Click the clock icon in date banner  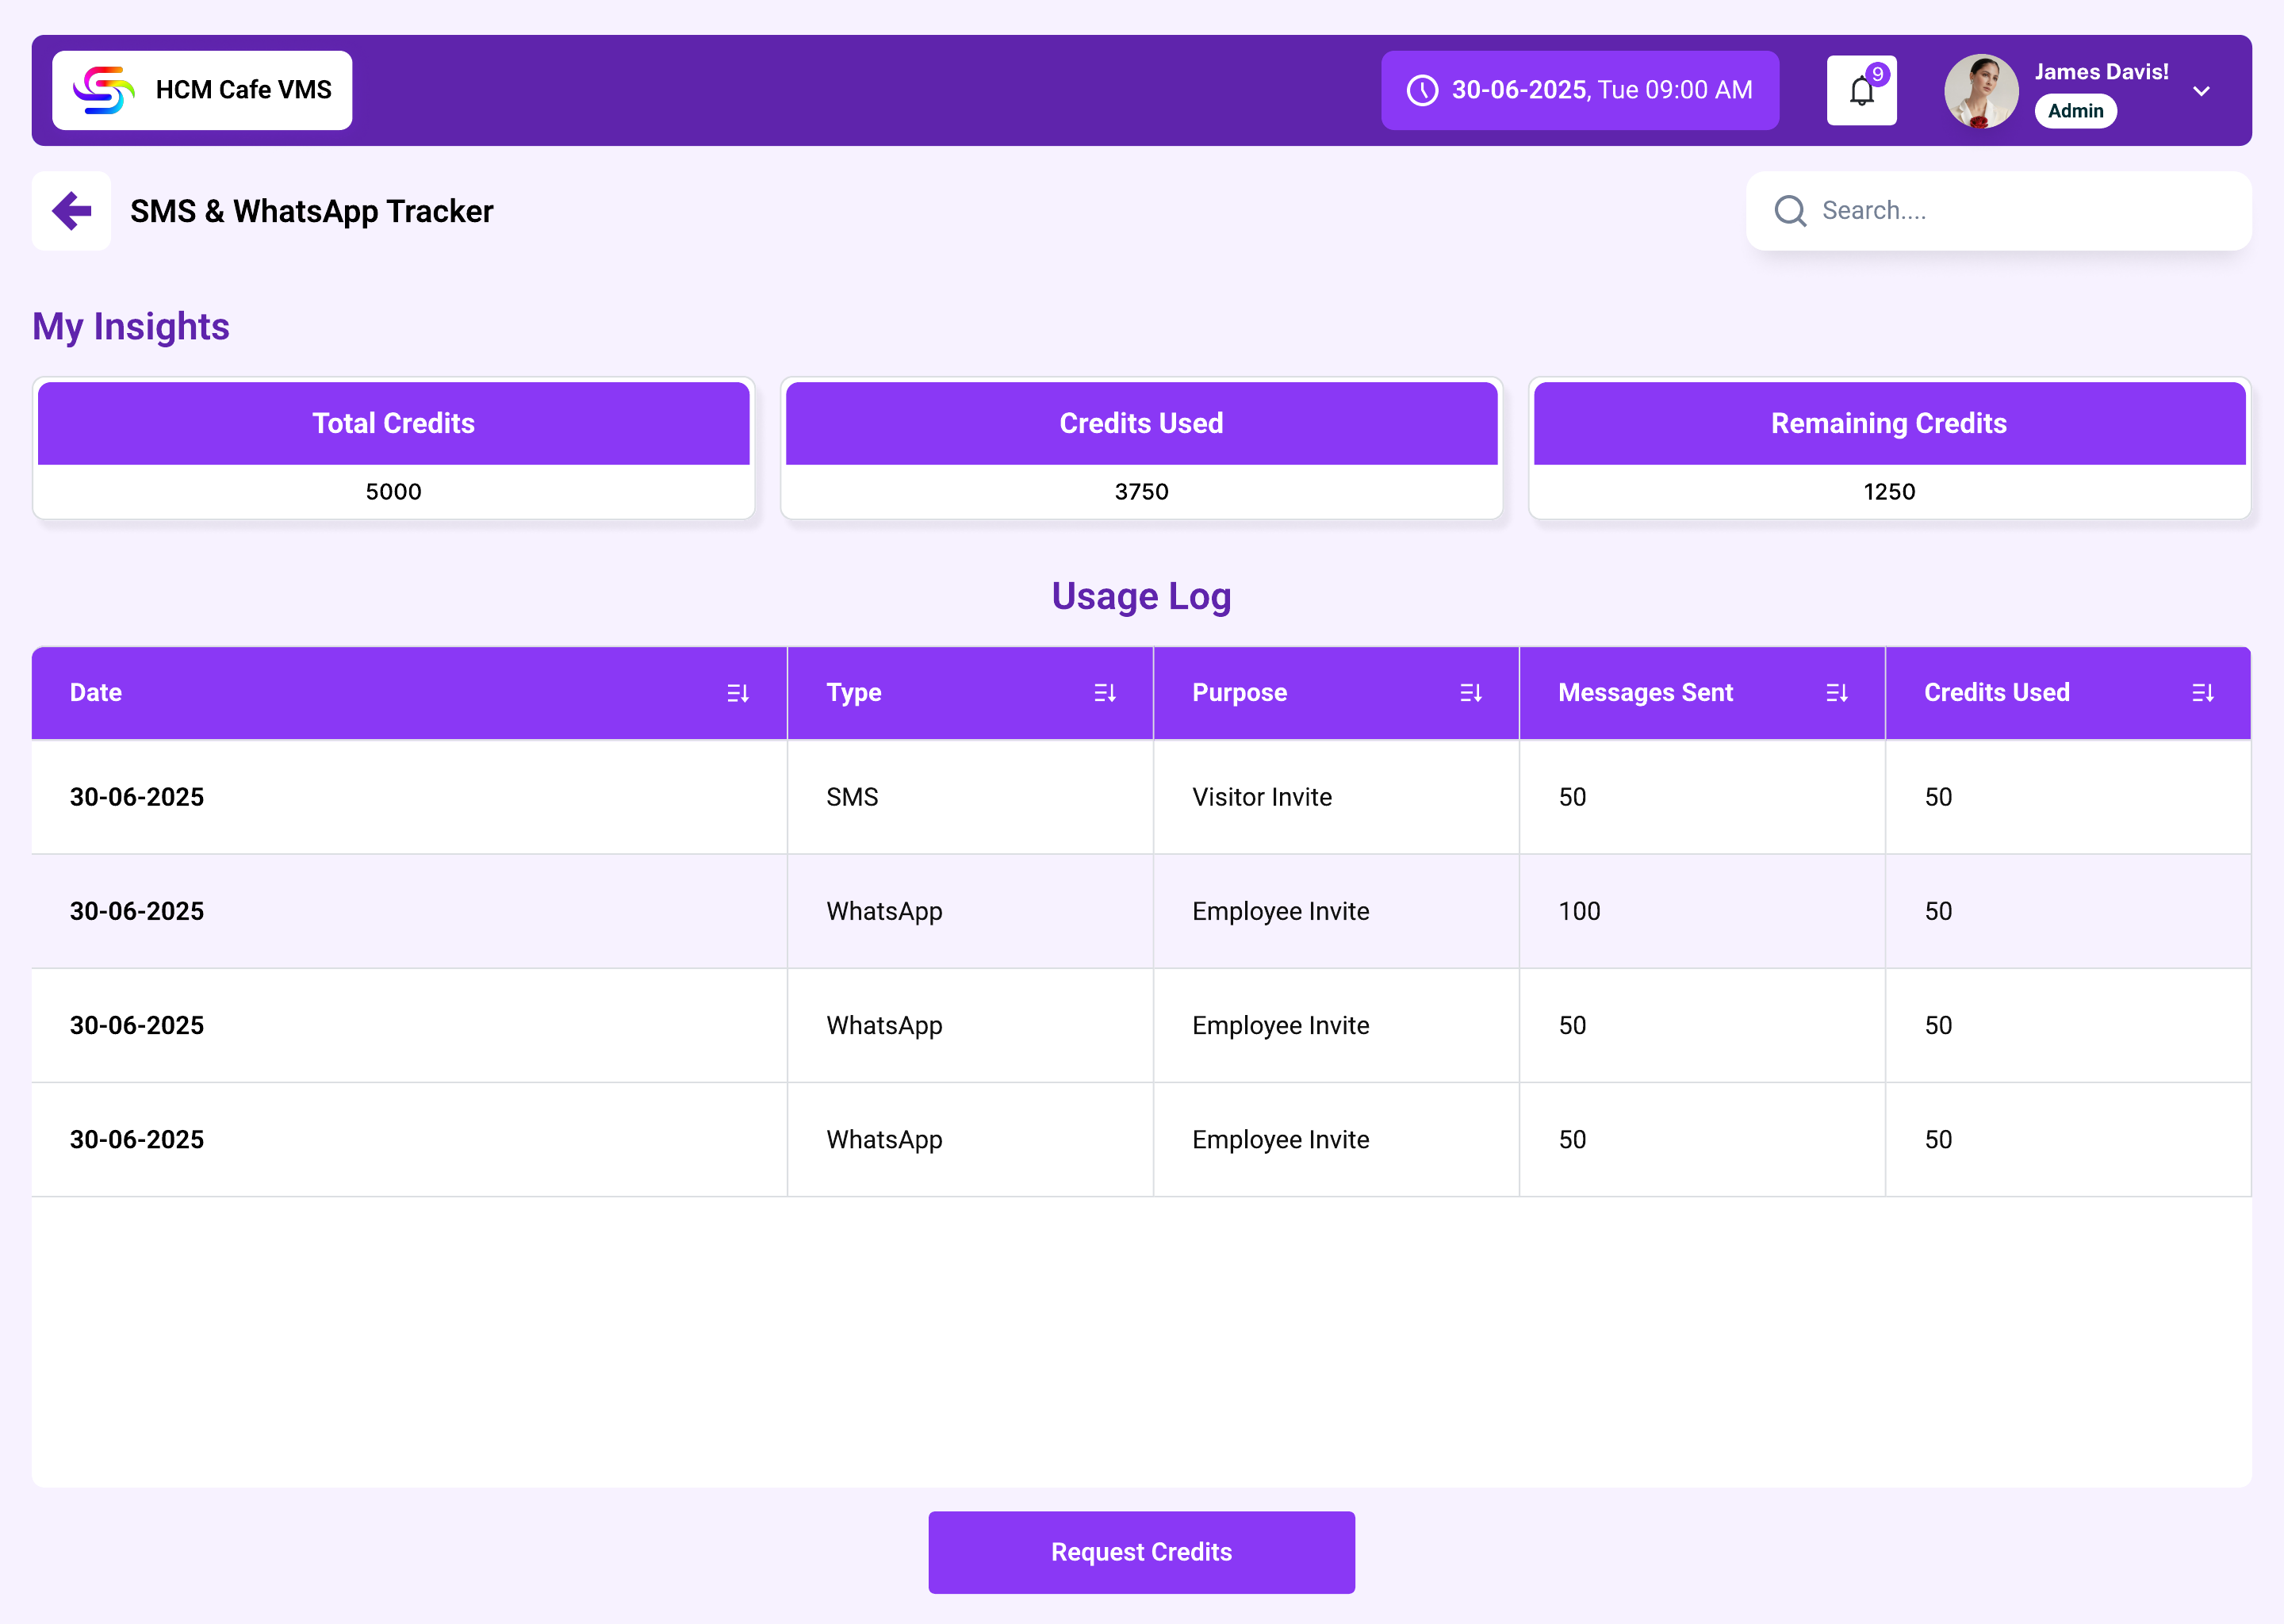tap(1422, 90)
